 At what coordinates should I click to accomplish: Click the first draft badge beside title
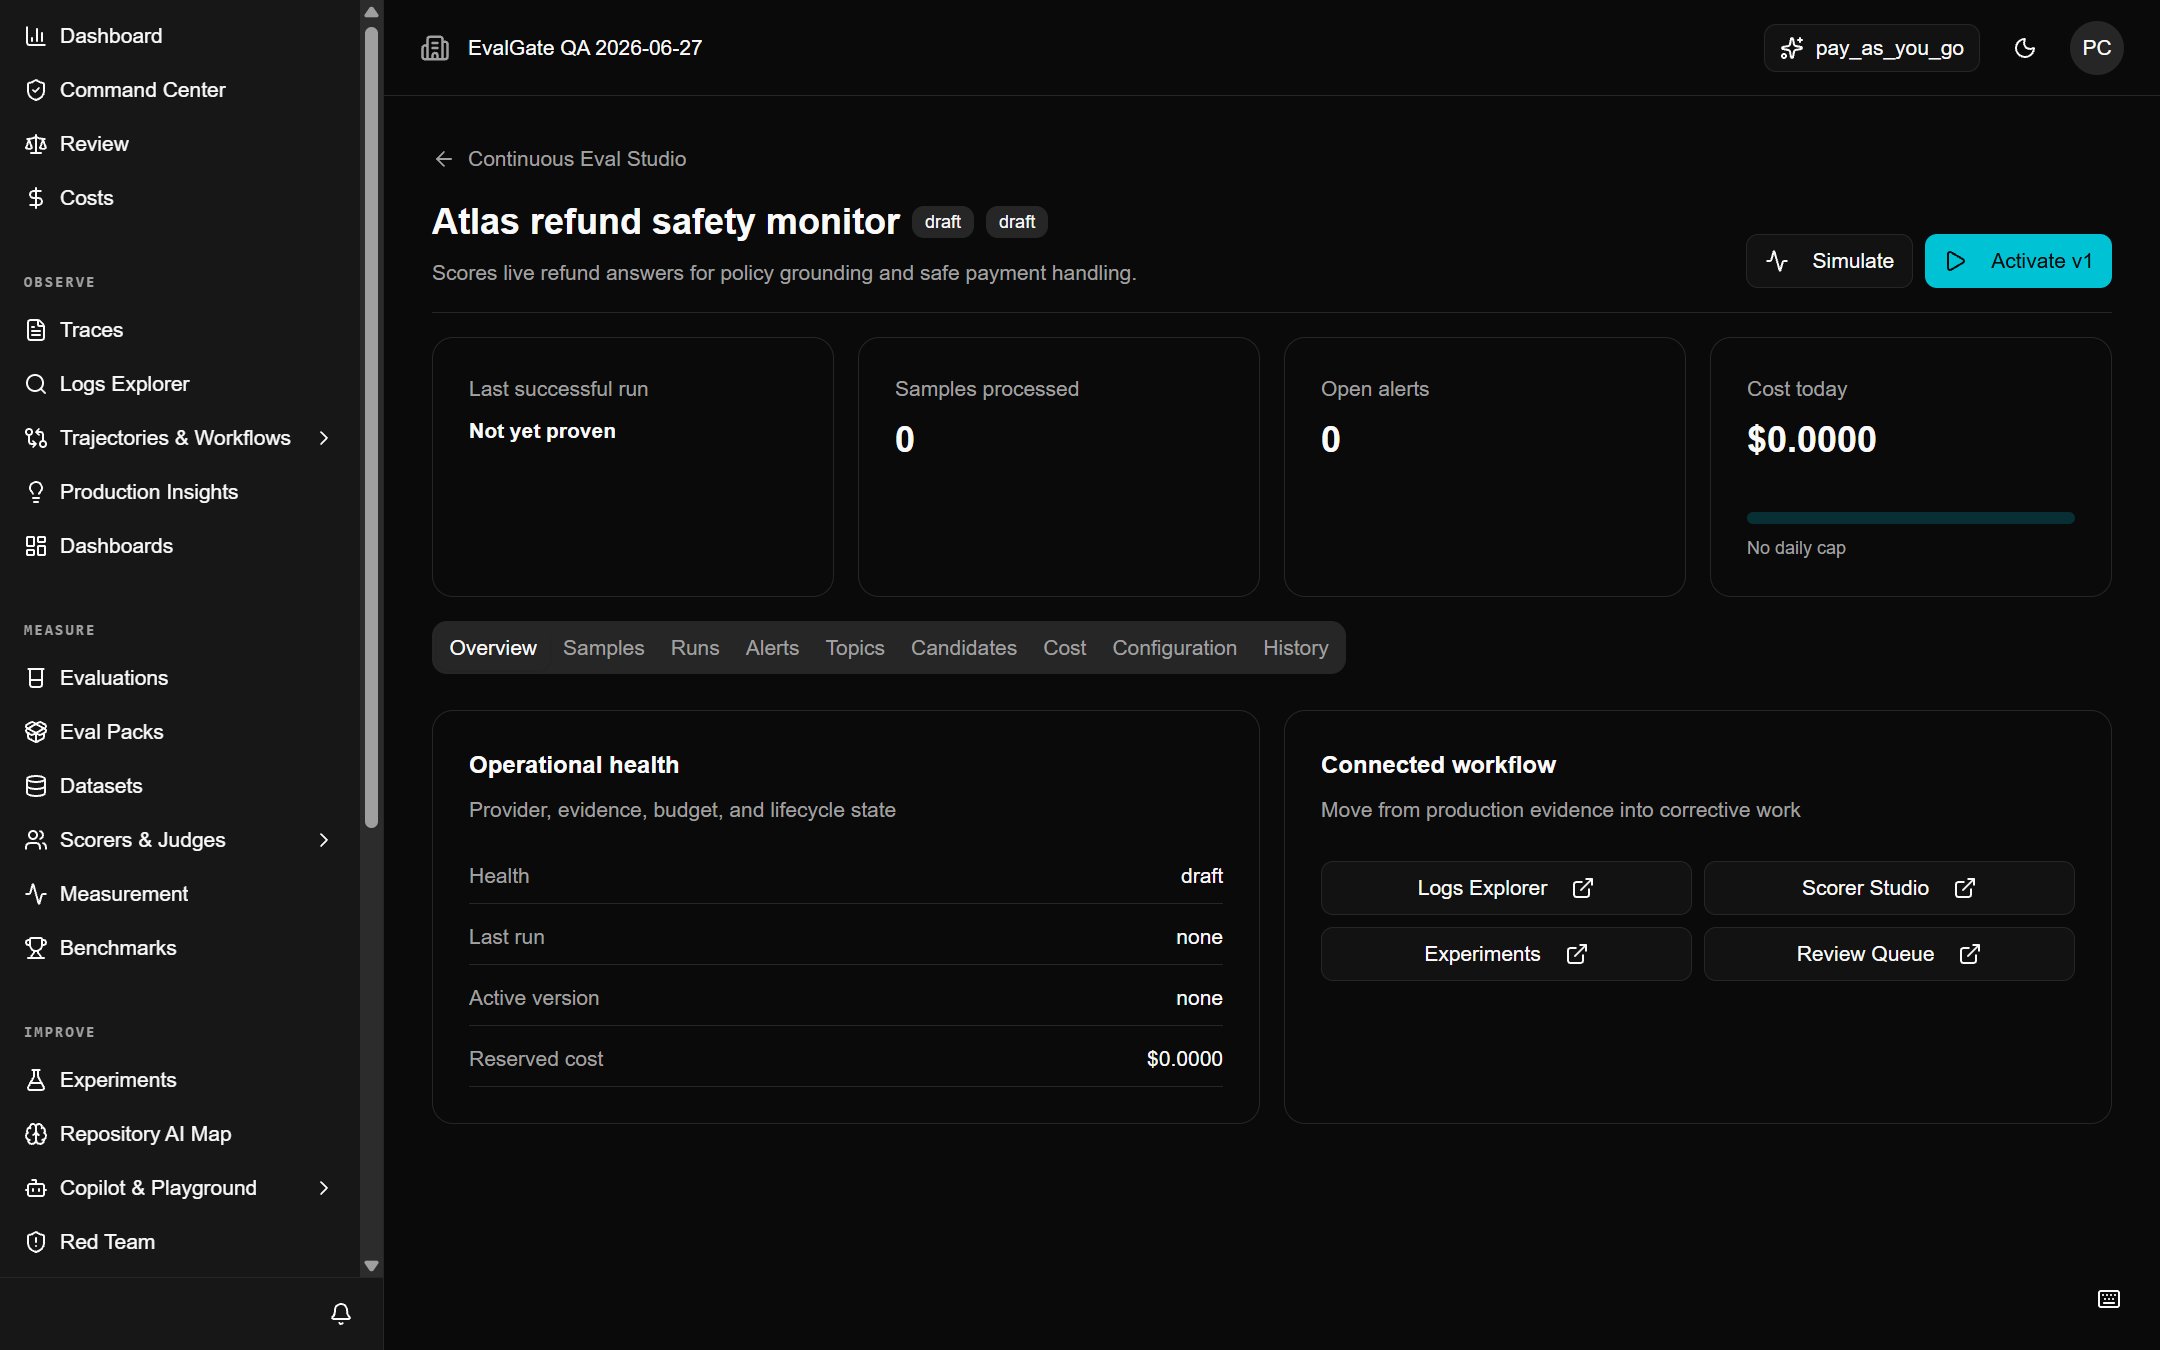tap(943, 222)
